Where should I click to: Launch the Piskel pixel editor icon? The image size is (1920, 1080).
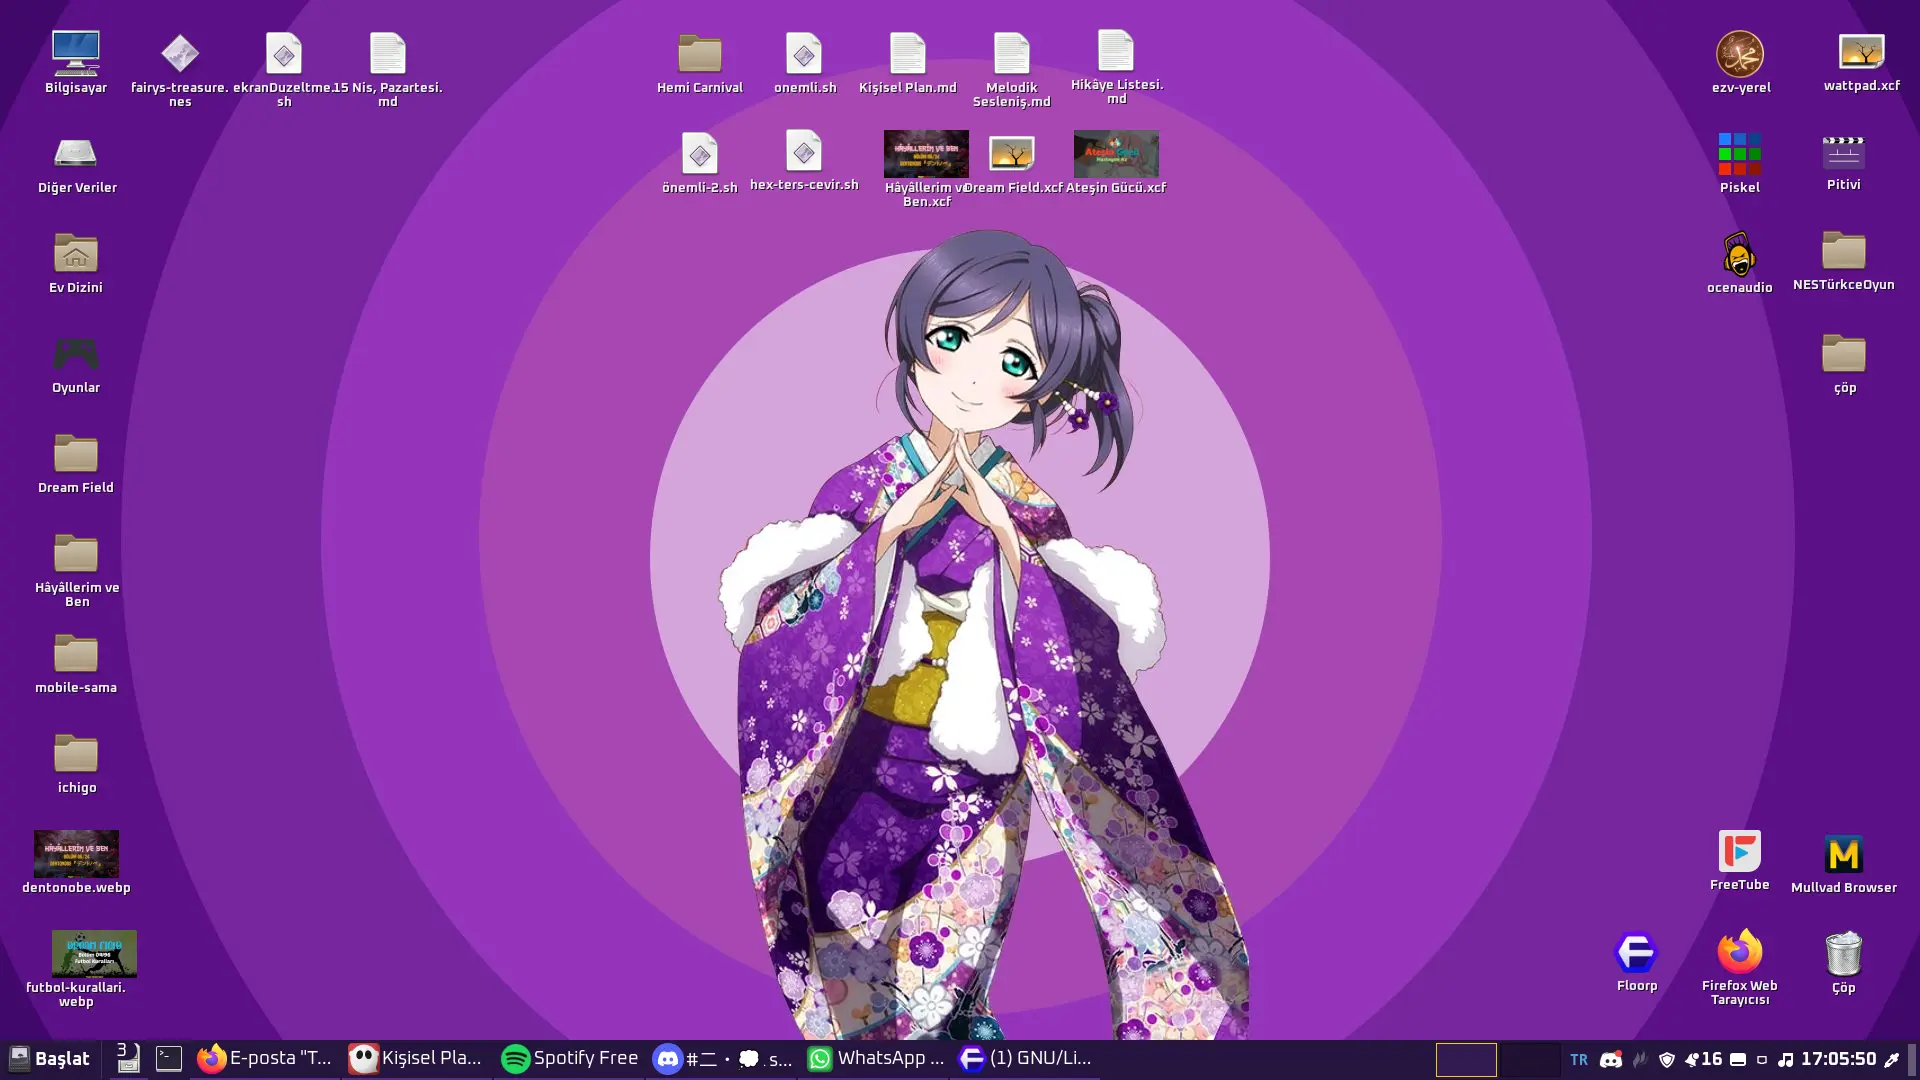tap(1740, 154)
